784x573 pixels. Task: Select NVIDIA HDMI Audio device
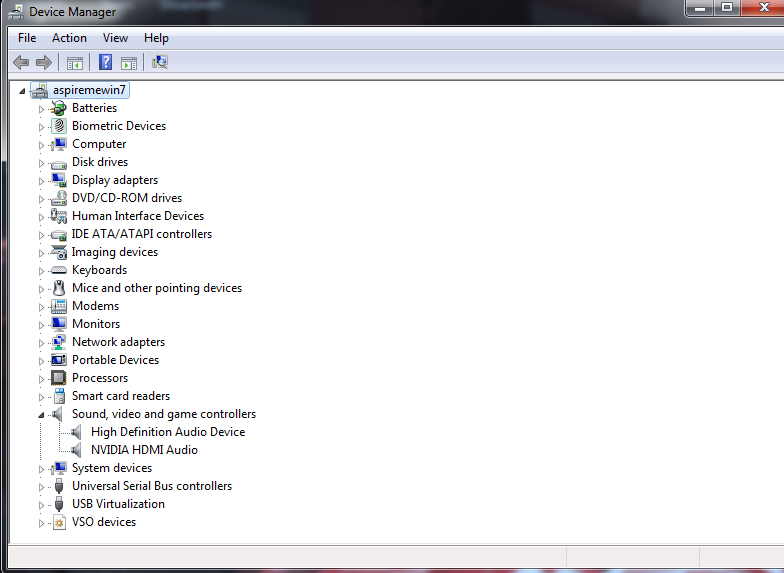(144, 450)
